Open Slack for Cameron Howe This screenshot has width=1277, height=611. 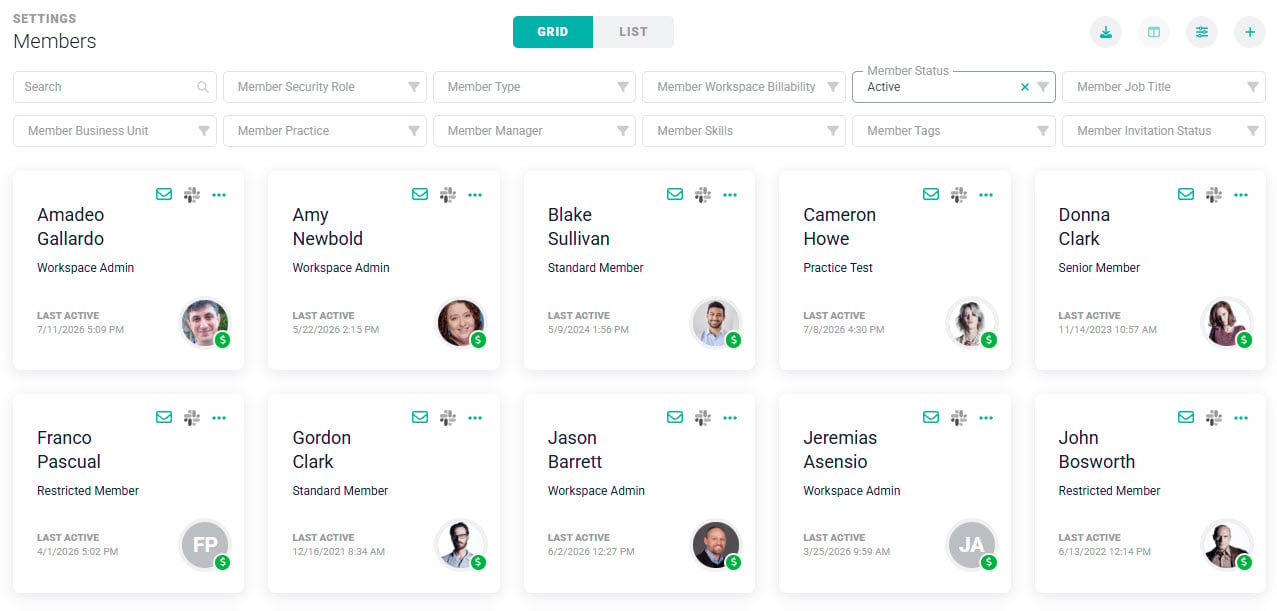pos(959,194)
